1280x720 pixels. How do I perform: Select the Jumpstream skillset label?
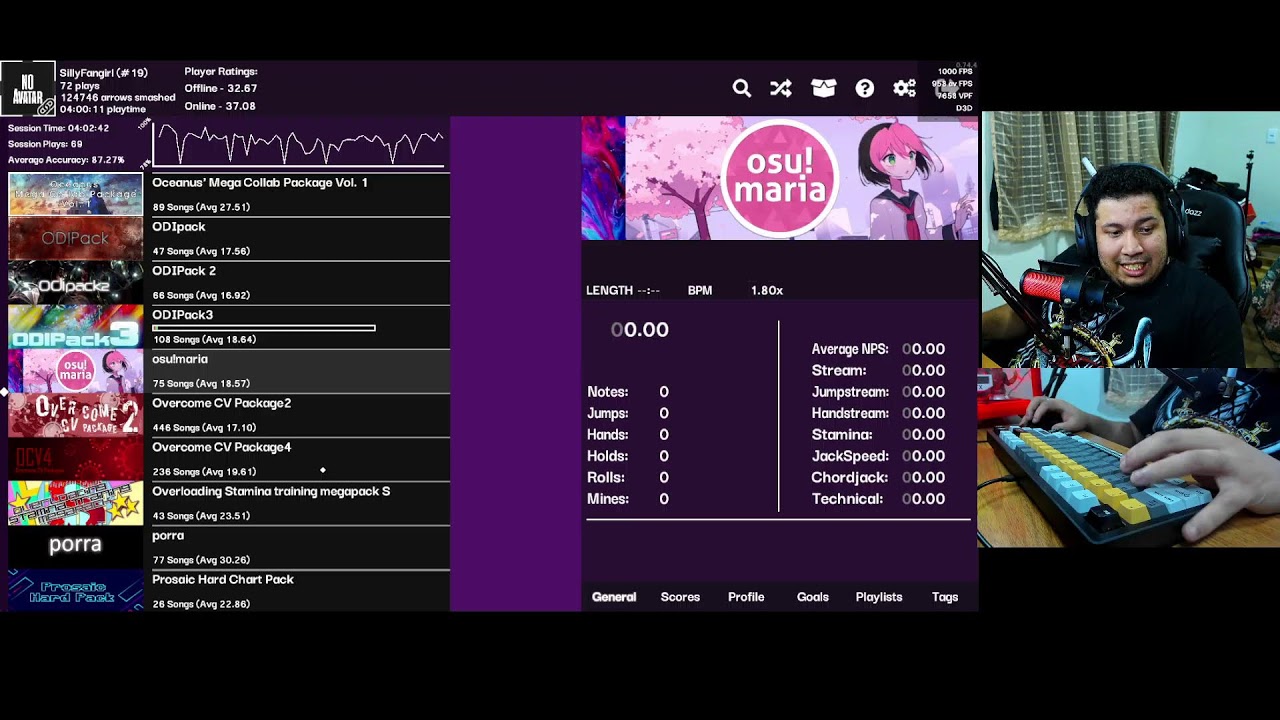(850, 392)
